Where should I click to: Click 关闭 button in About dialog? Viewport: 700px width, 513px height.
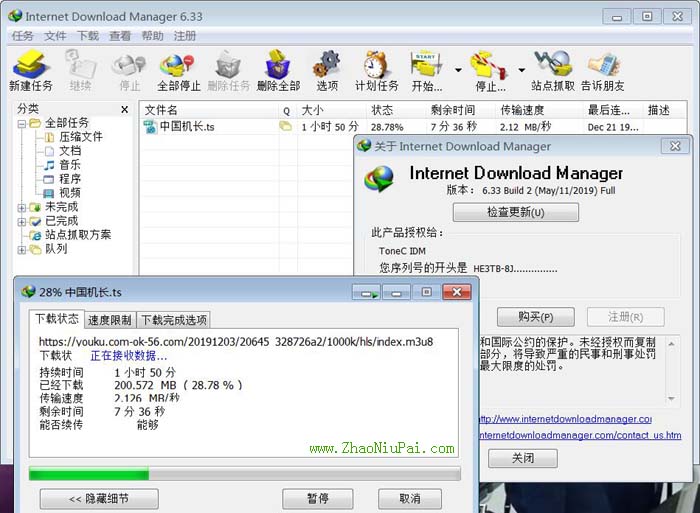pos(523,458)
